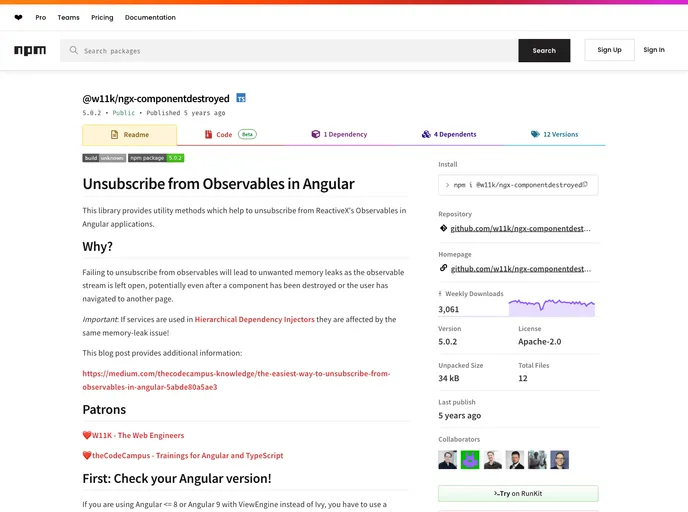Click the black Search button
This screenshot has width=688, height=512.
pos(544,50)
